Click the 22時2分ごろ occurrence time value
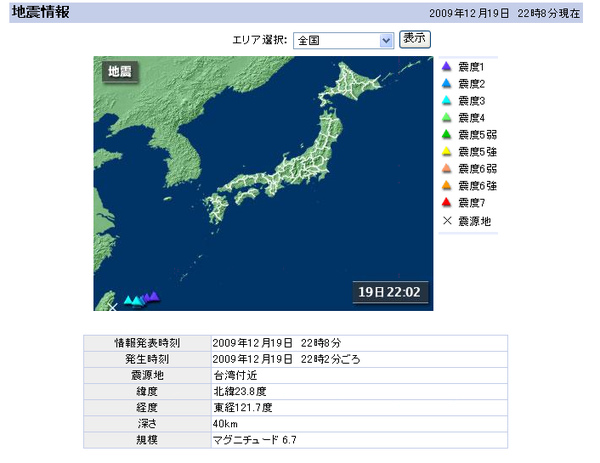 (x=331, y=359)
